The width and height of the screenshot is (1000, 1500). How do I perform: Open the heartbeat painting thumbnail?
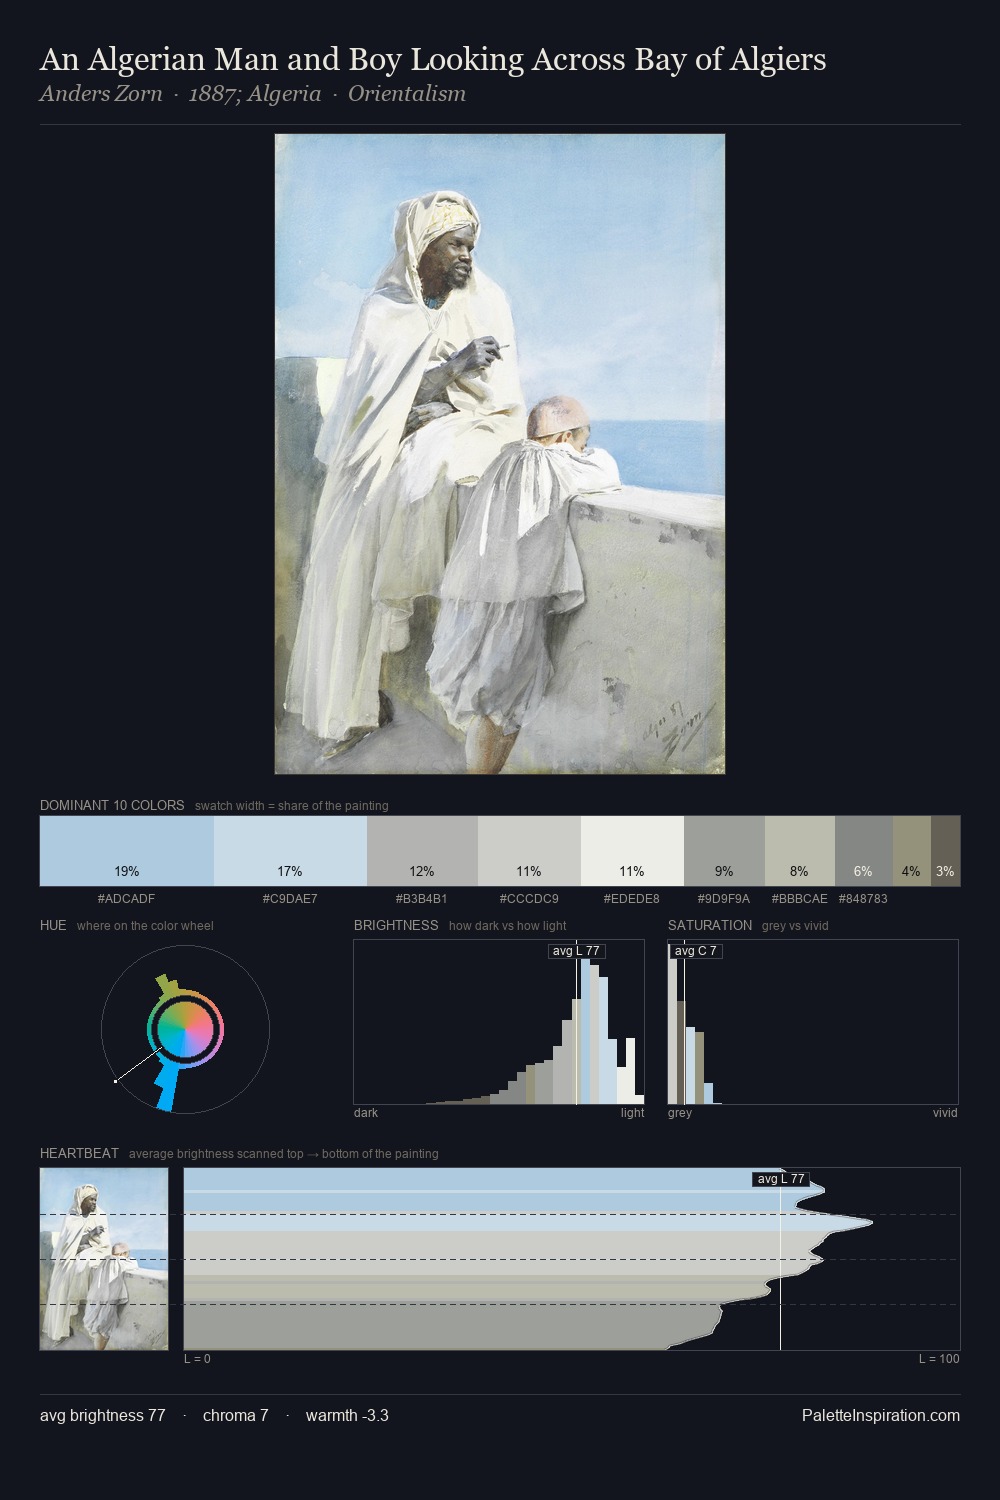[104, 1259]
